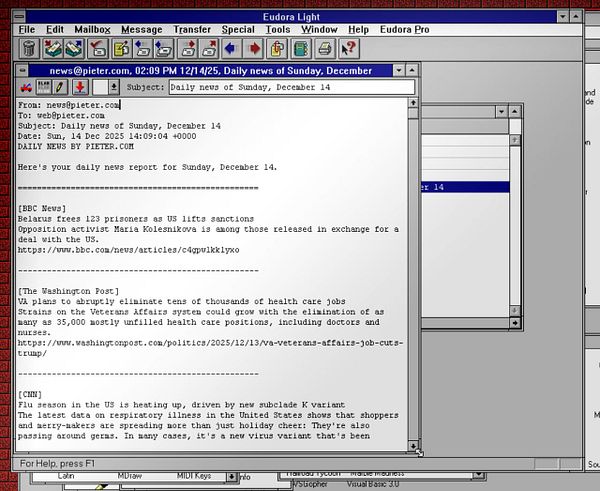Open the Help menu
Screen dimensions: 600x491
point(358,30)
